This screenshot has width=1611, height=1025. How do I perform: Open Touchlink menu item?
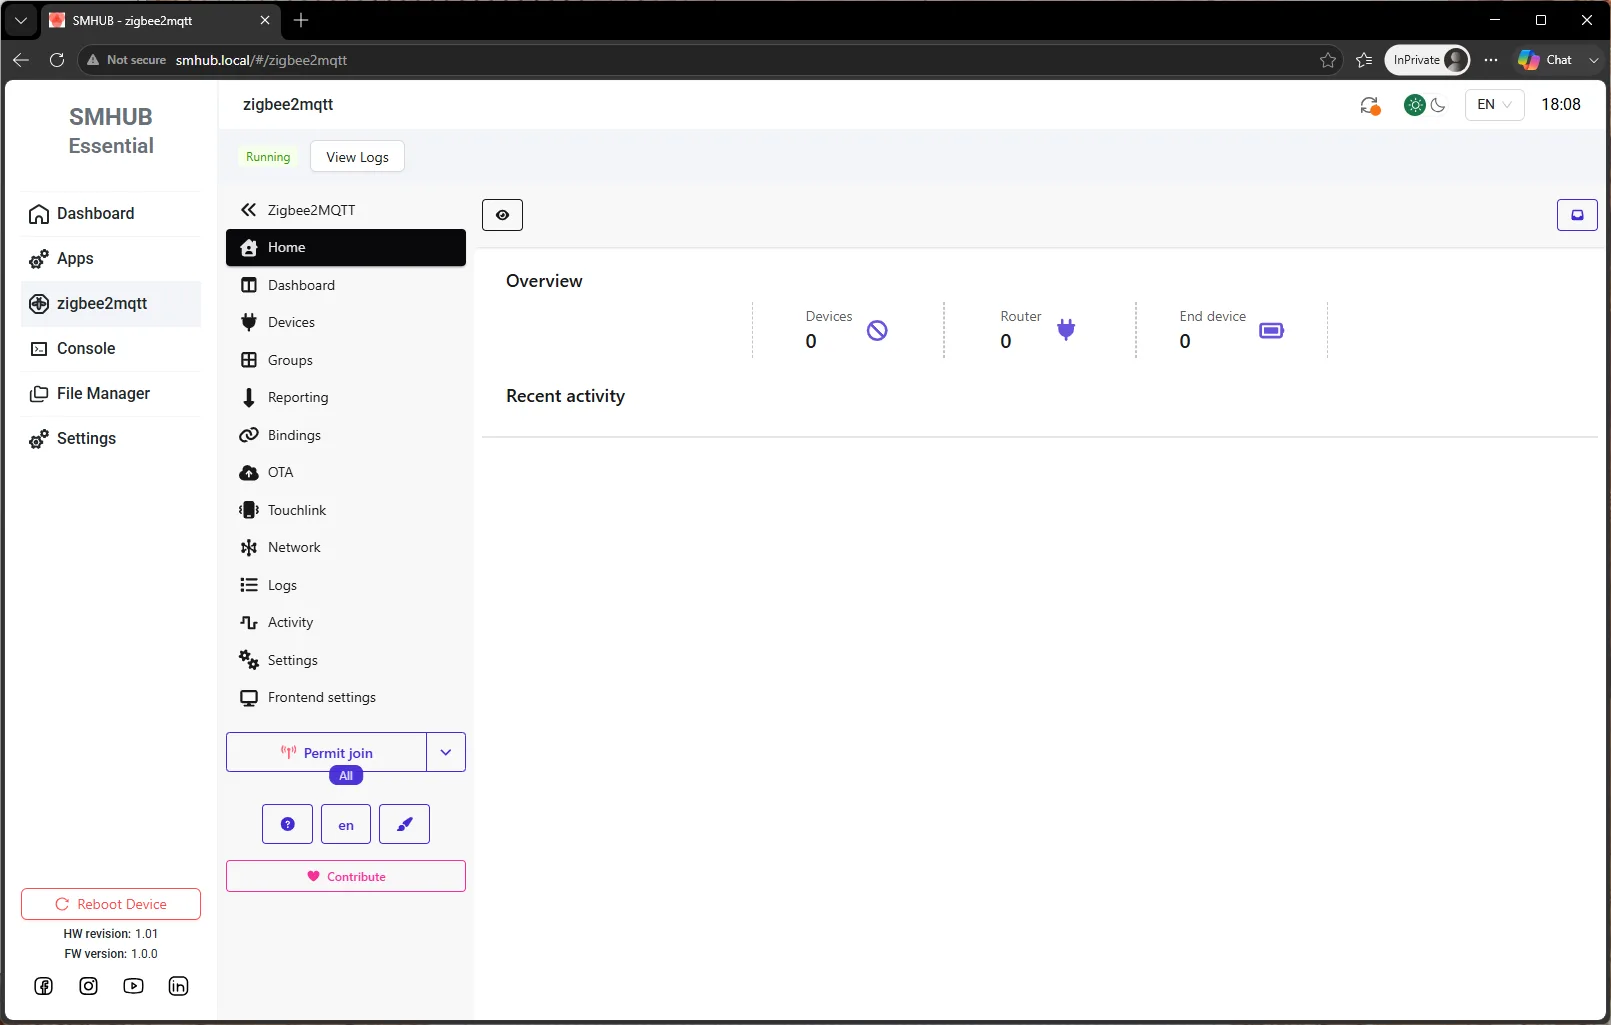[346, 510]
